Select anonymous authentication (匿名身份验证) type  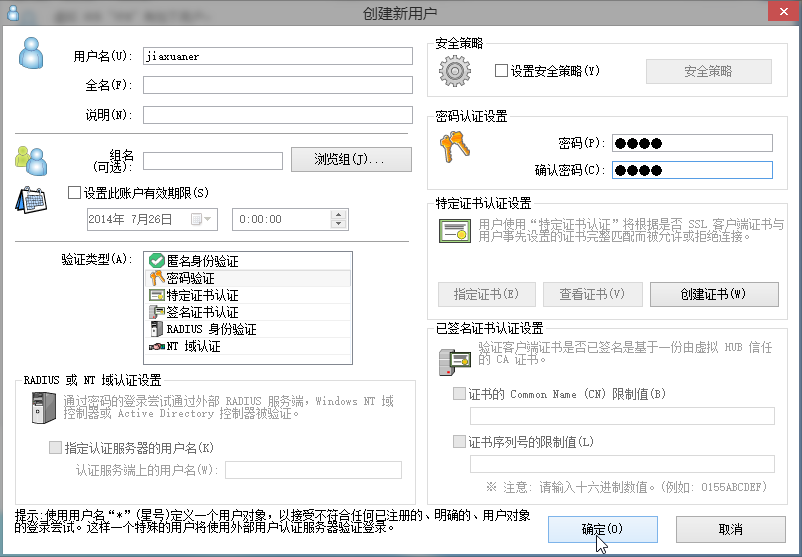(202, 260)
